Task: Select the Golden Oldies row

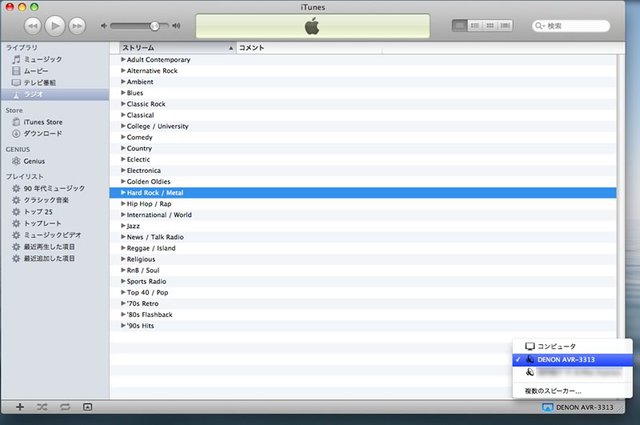Action: tap(363, 181)
